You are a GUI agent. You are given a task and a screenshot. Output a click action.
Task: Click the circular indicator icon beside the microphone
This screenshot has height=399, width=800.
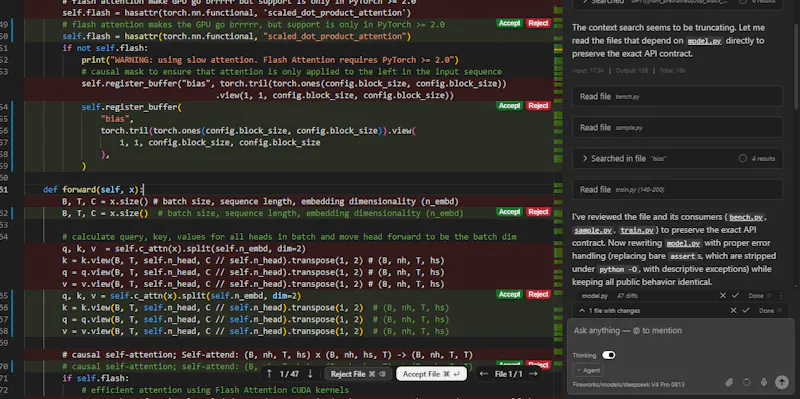(x=746, y=382)
